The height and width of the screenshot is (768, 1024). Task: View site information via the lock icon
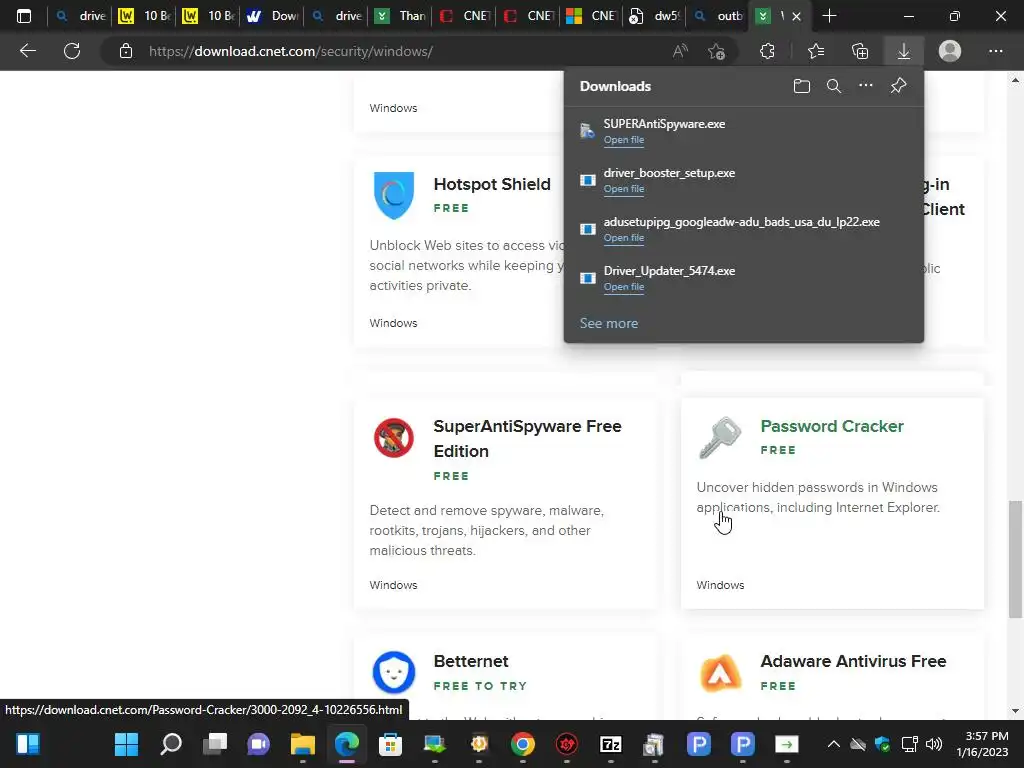point(126,51)
